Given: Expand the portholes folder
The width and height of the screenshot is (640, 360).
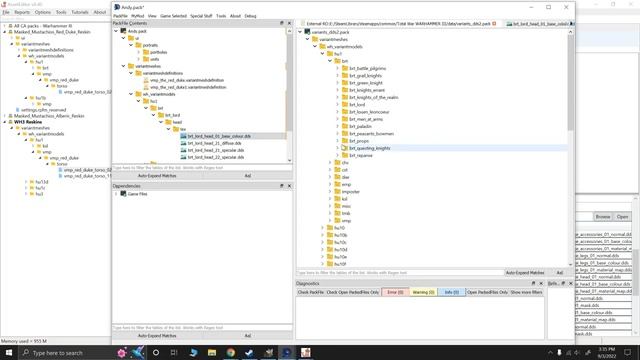Looking at the screenshot, I should [139, 52].
